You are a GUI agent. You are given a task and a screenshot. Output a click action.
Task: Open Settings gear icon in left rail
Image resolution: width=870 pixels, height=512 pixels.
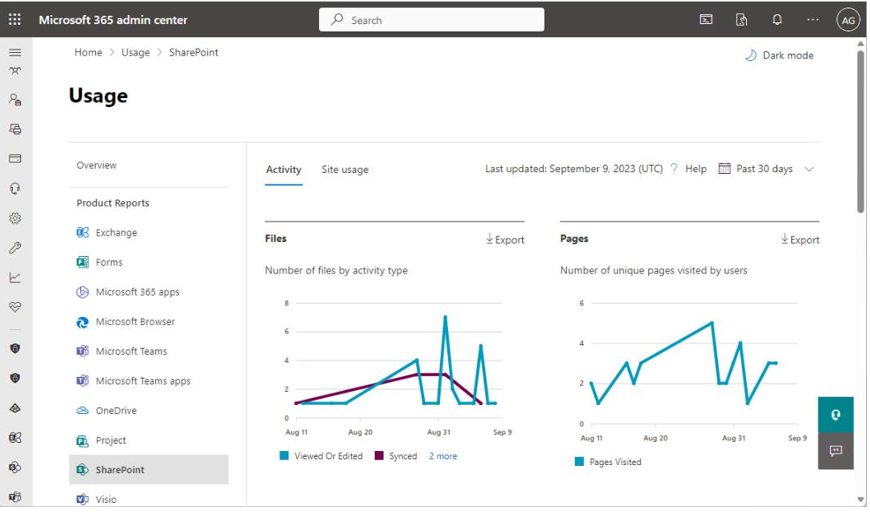point(15,218)
